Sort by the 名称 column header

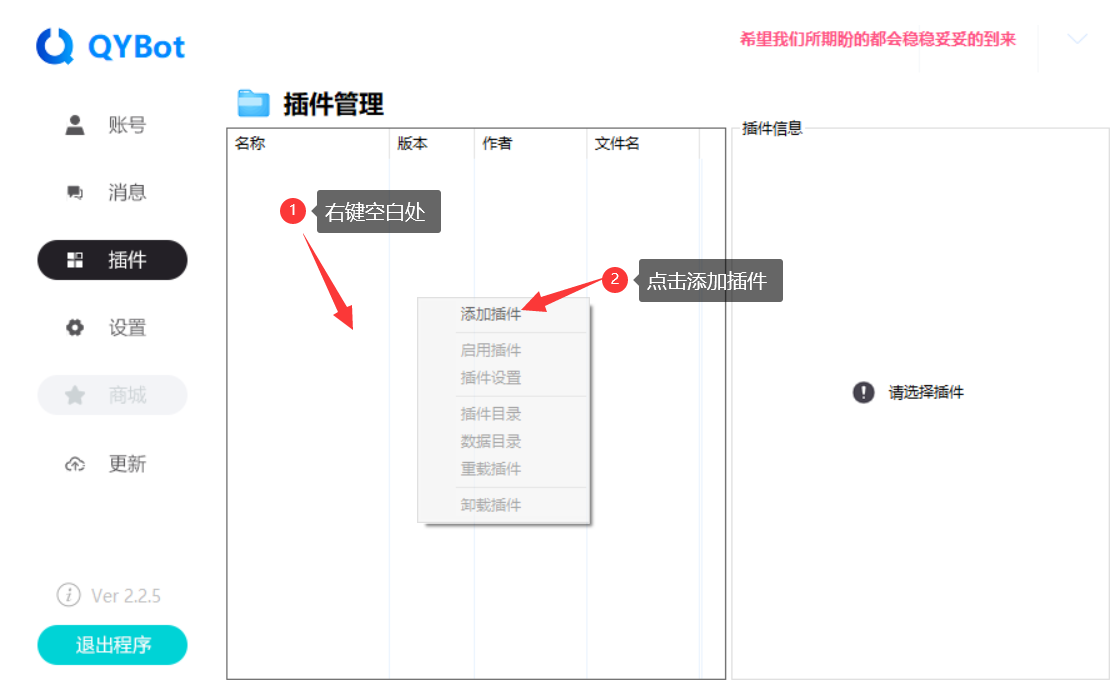pyautogui.click(x=250, y=144)
